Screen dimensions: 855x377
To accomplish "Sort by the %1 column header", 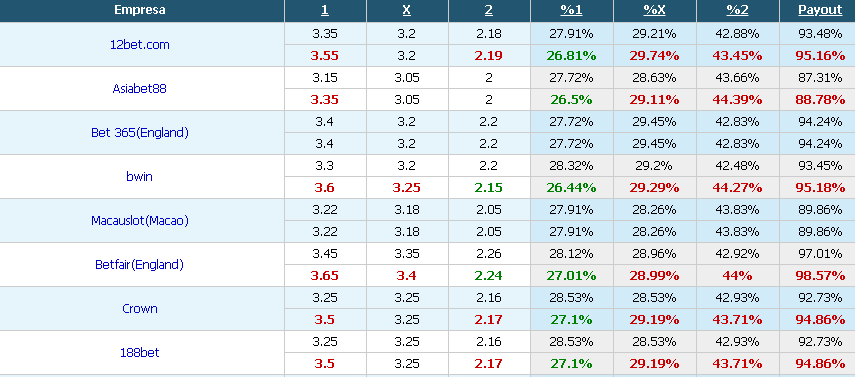I will [x=571, y=10].
